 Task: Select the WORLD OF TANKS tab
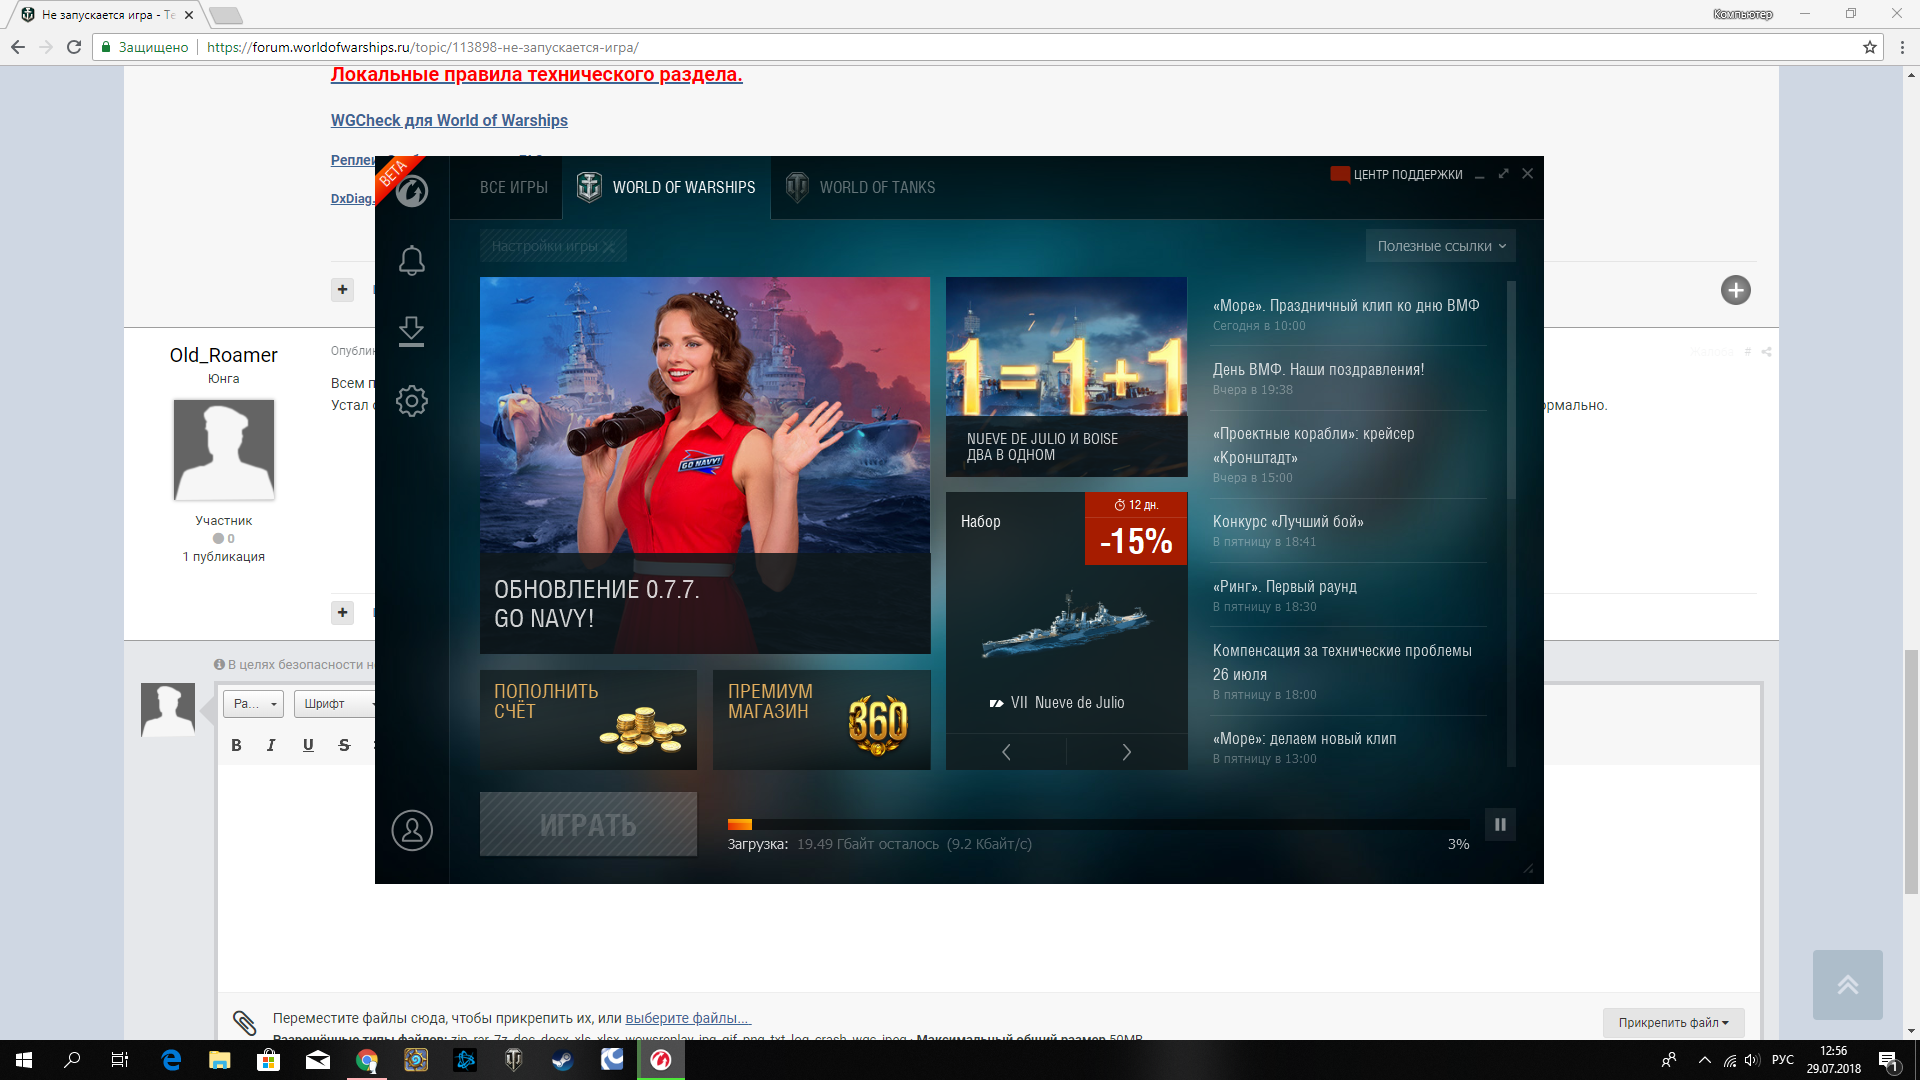tap(860, 187)
